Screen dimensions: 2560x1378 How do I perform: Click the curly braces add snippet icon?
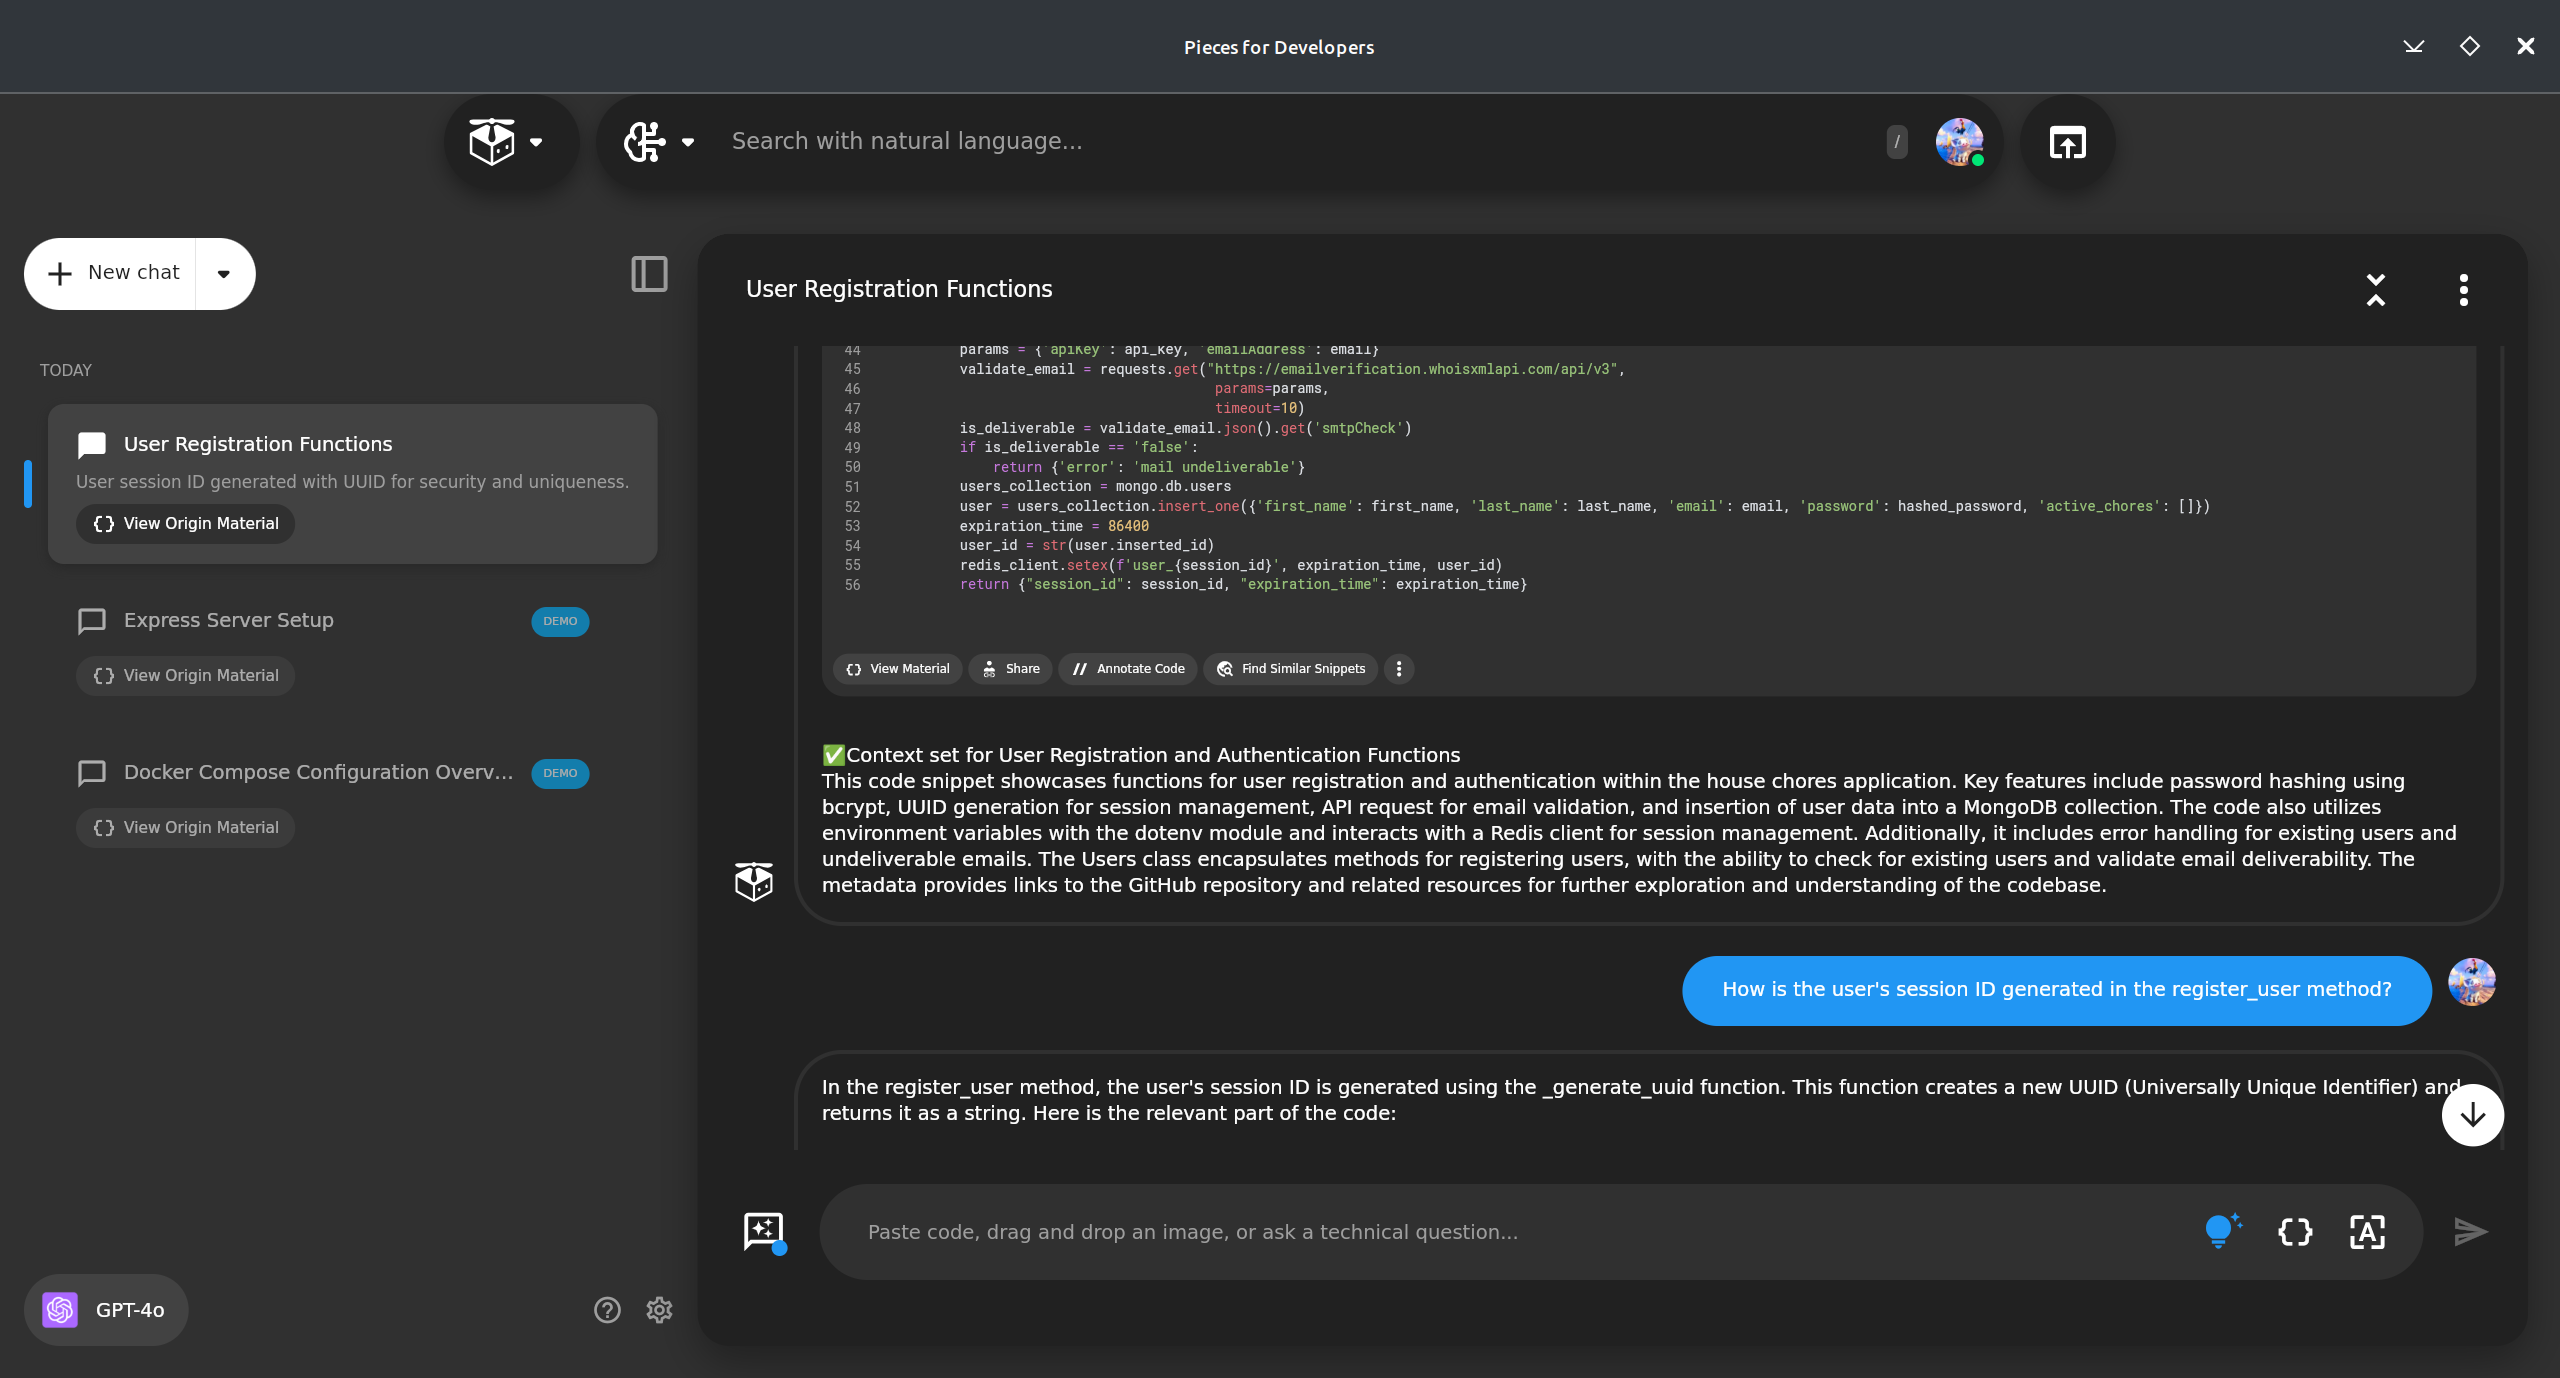tap(2295, 1231)
